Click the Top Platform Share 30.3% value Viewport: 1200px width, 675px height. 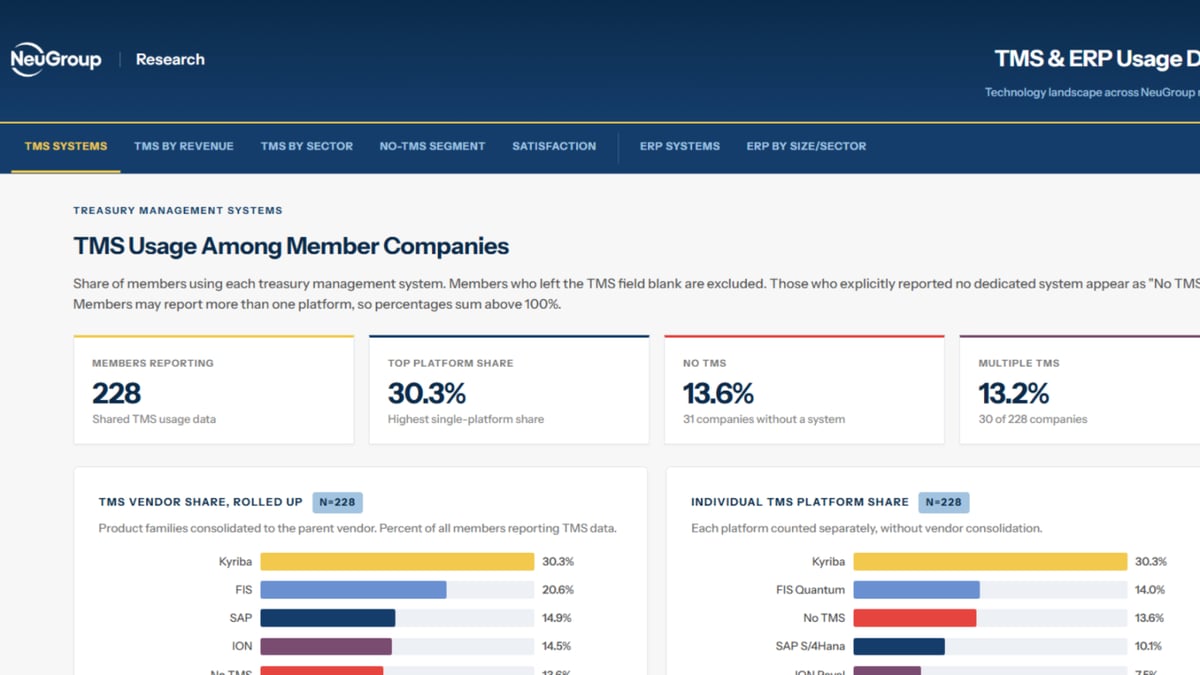[427, 392]
